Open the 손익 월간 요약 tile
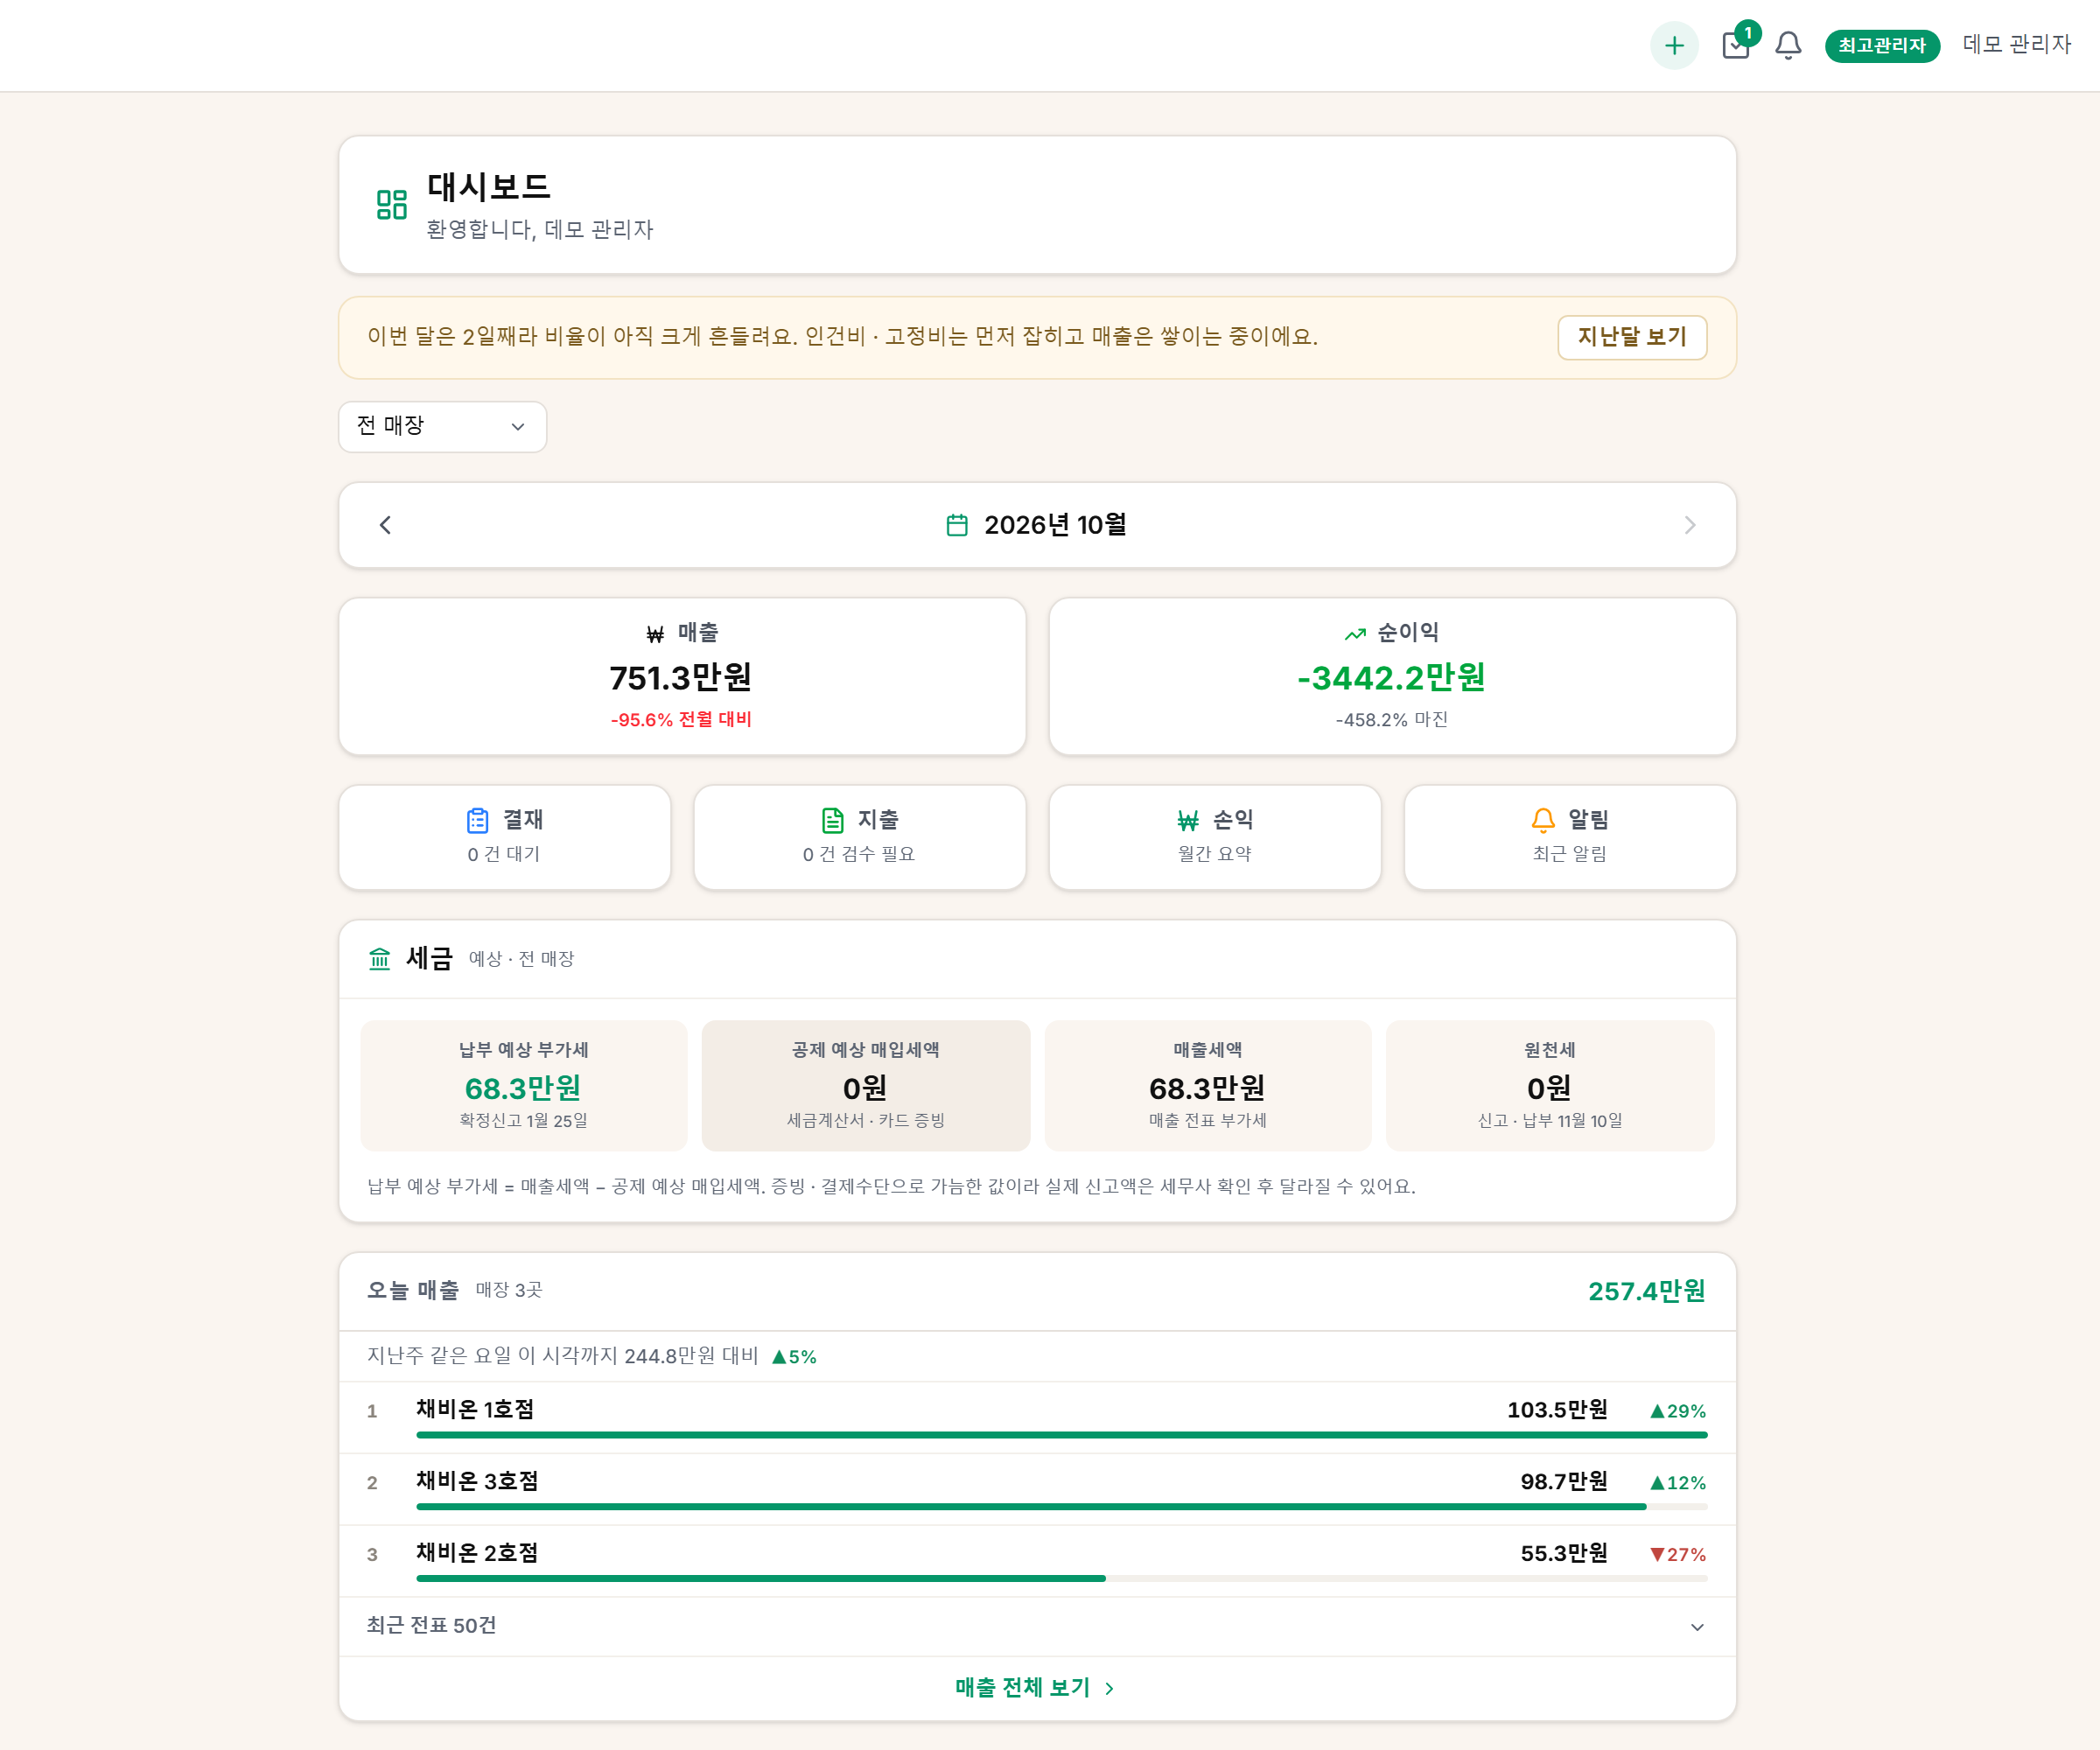 [1215, 837]
